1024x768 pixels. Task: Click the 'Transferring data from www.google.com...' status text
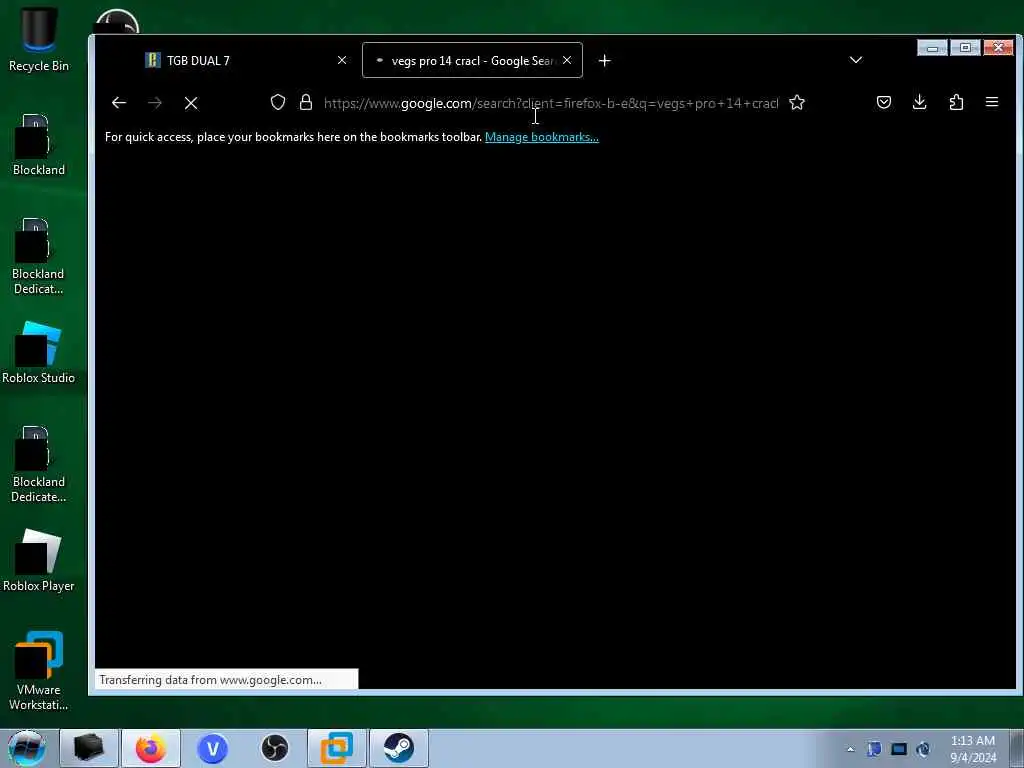210,680
